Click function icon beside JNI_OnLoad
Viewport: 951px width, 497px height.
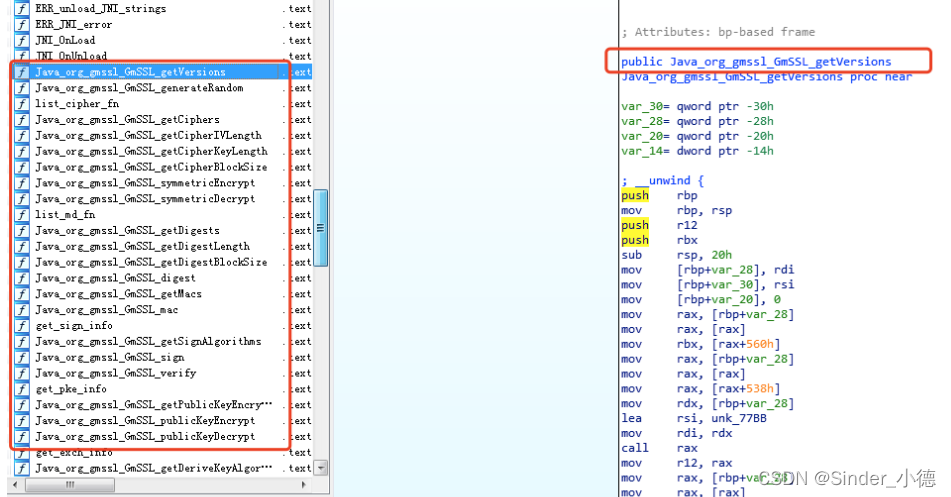22,40
